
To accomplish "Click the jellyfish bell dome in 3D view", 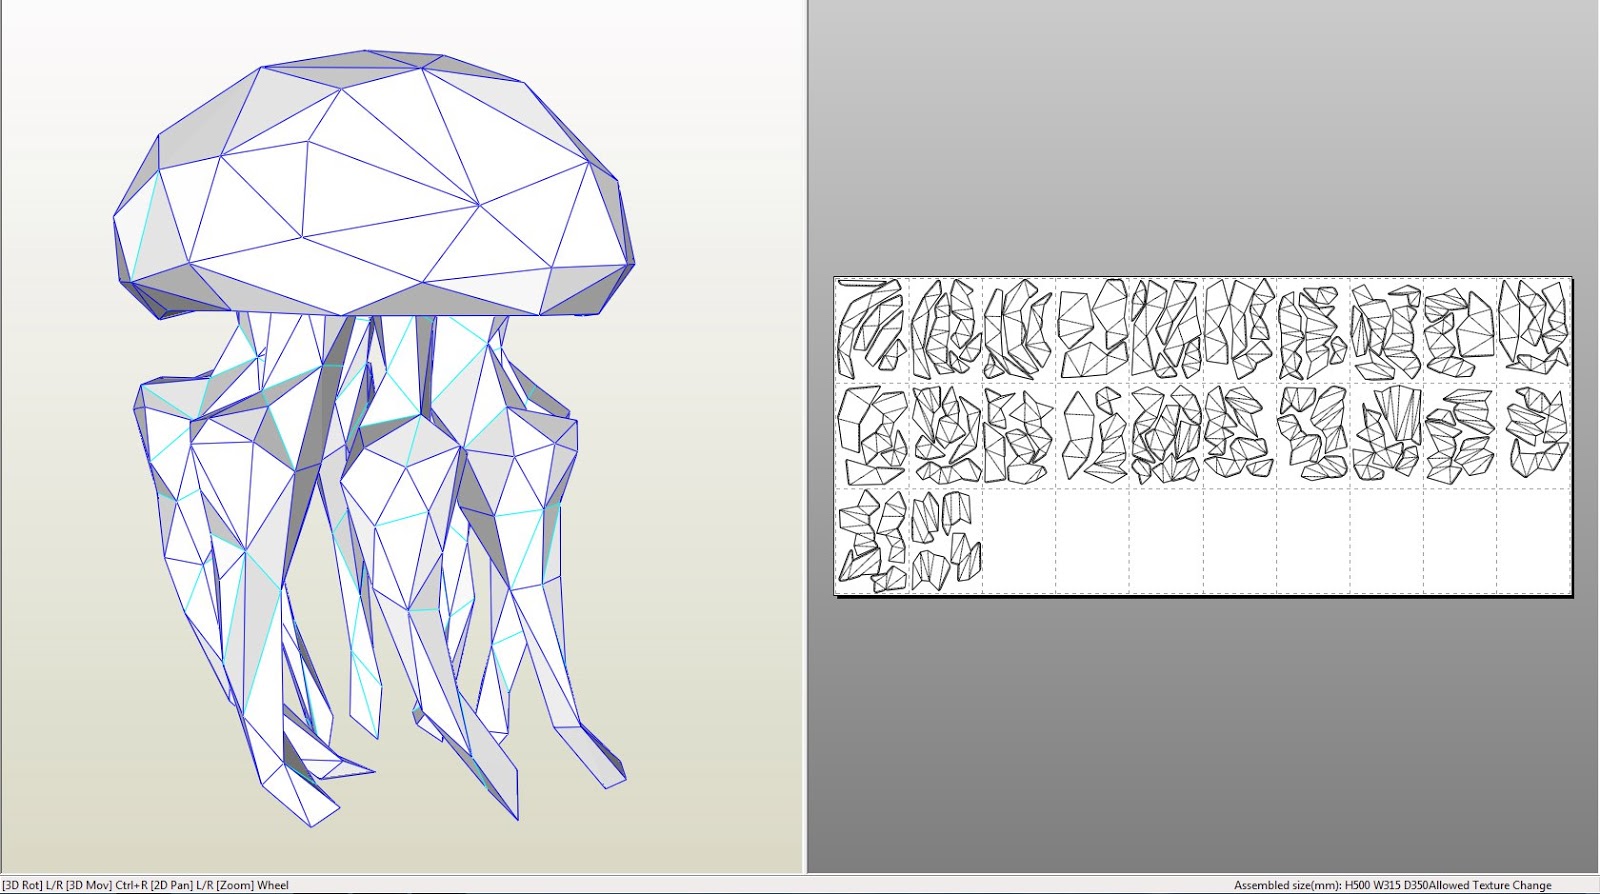I will tap(374, 185).
